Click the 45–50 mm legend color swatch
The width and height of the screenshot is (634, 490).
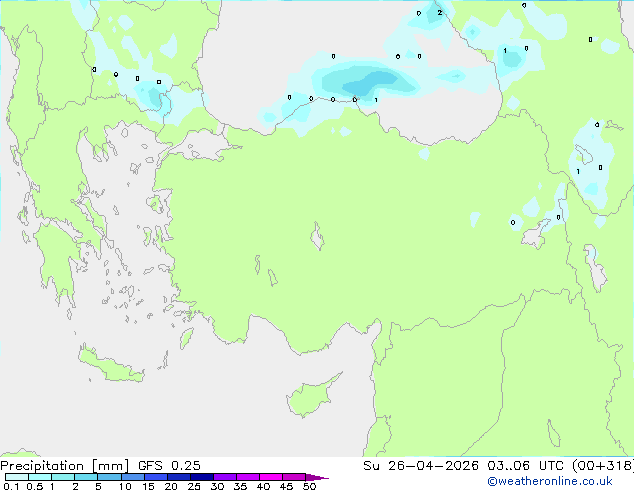pyautogui.click(x=294, y=477)
